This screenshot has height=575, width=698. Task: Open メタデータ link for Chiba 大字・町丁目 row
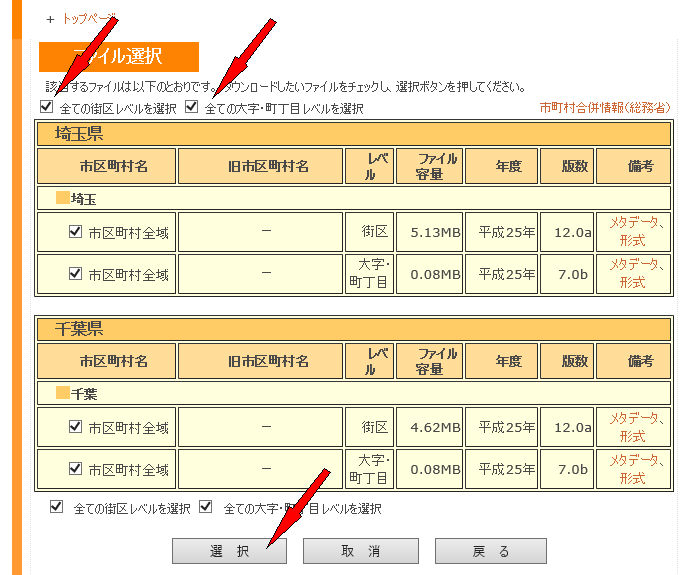[x=633, y=460]
